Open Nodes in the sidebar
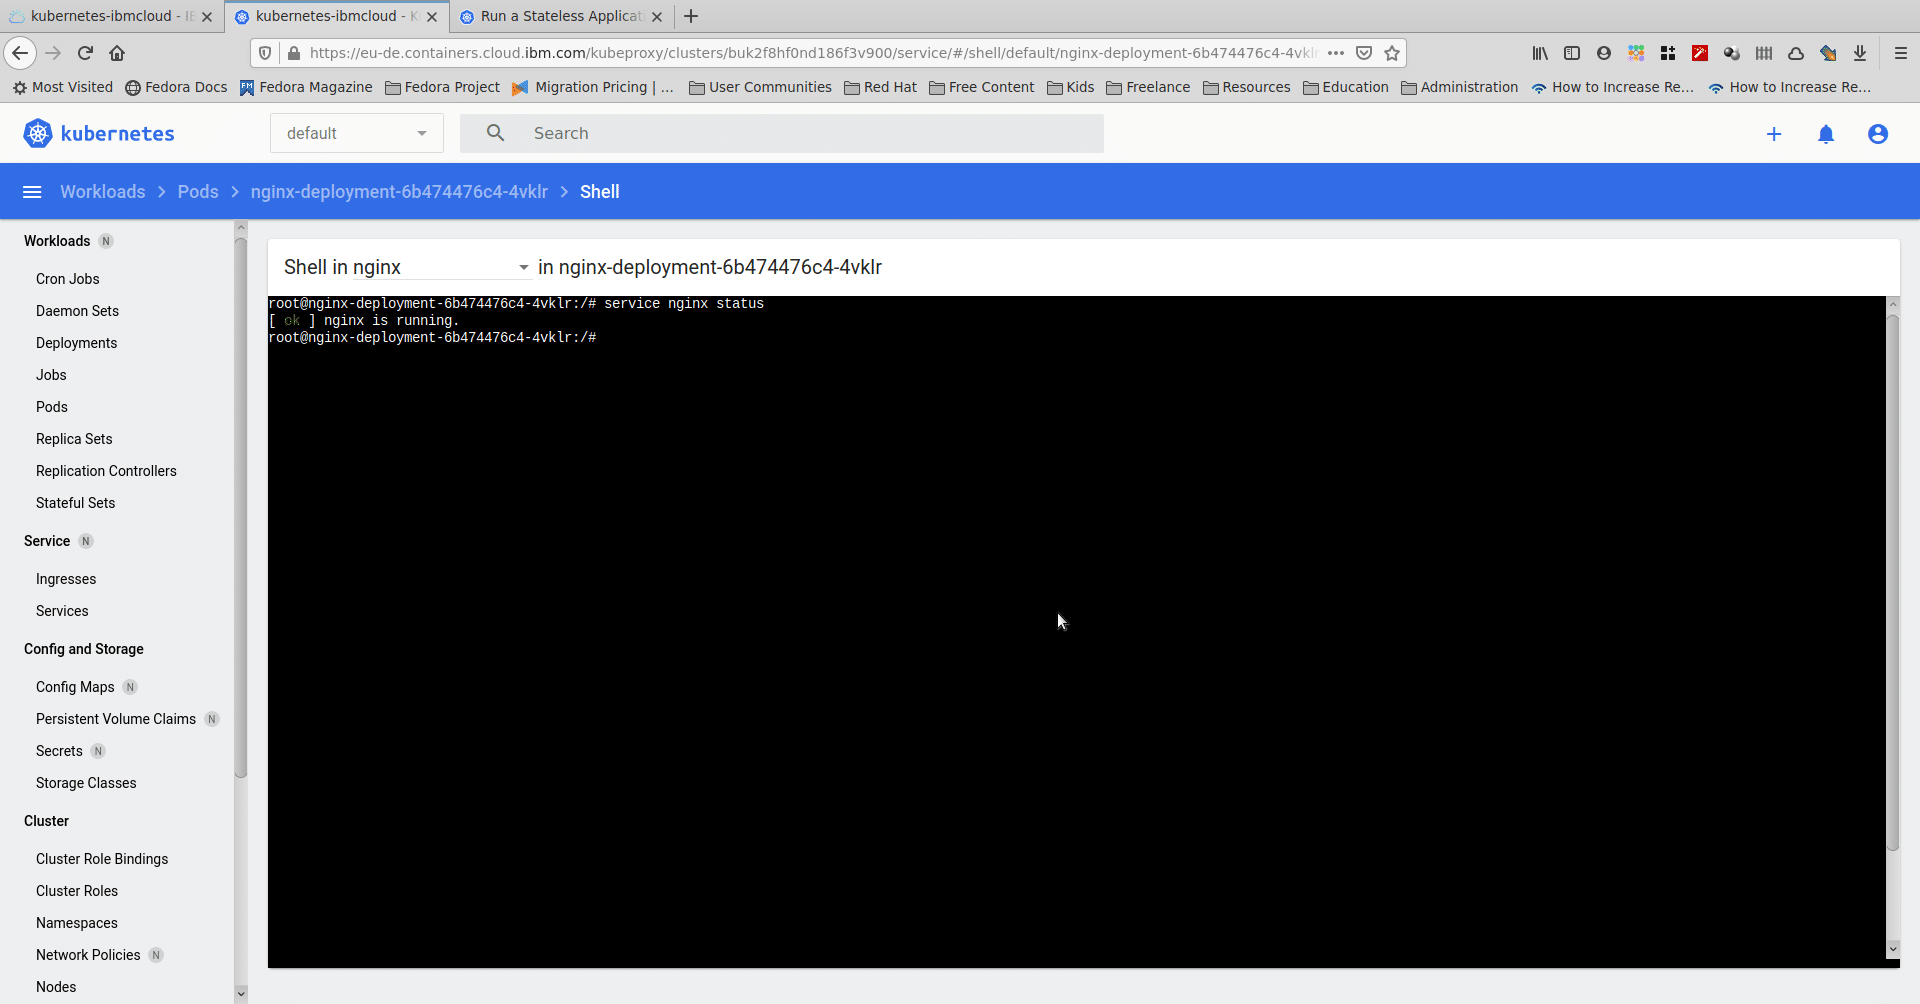1920x1004 pixels. 56,987
